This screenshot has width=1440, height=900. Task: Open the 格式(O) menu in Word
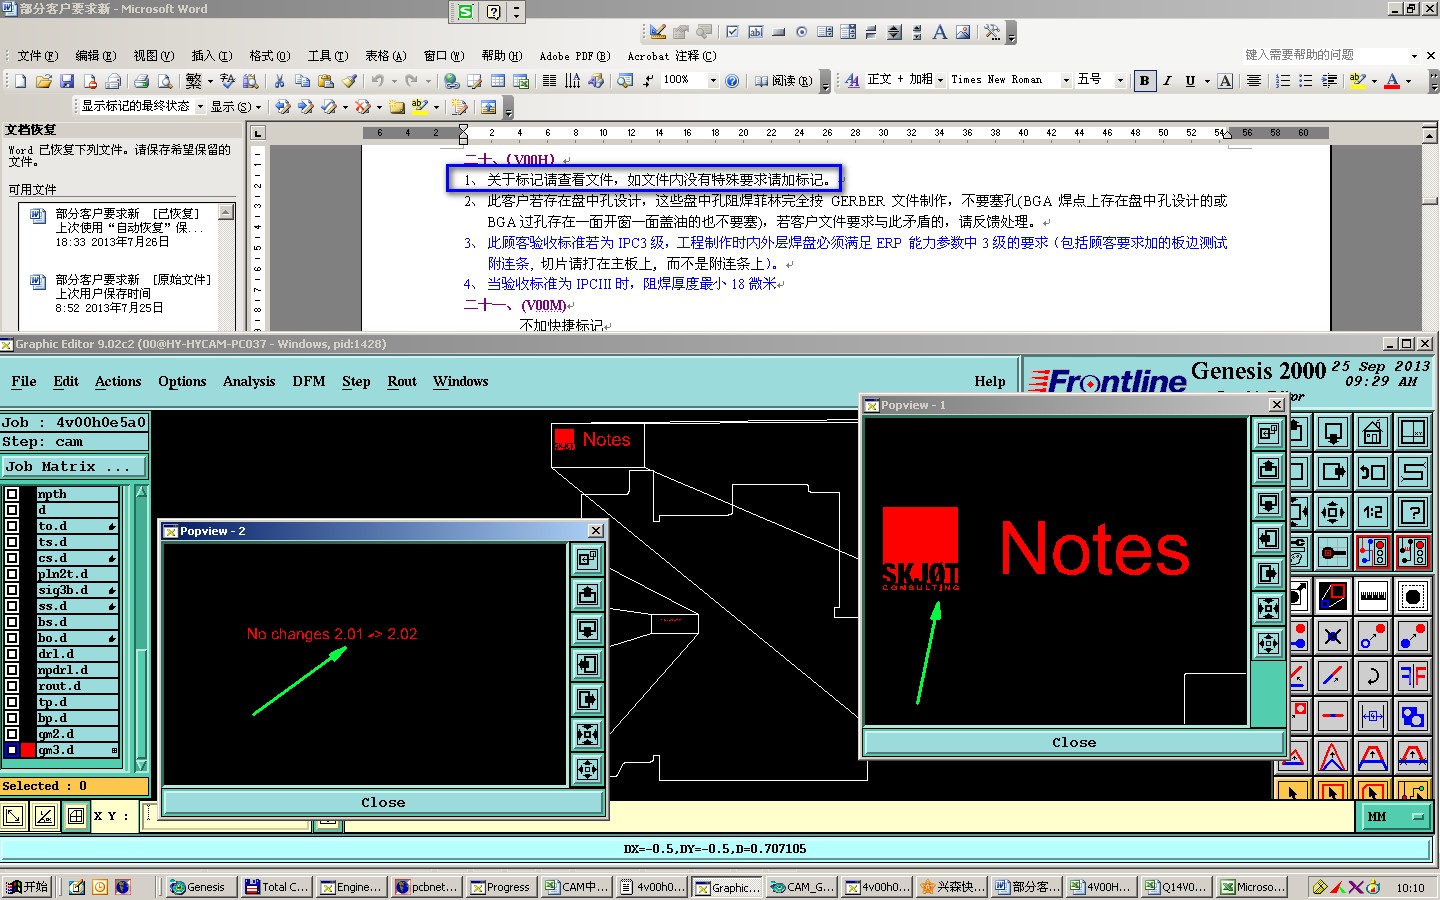[269, 56]
